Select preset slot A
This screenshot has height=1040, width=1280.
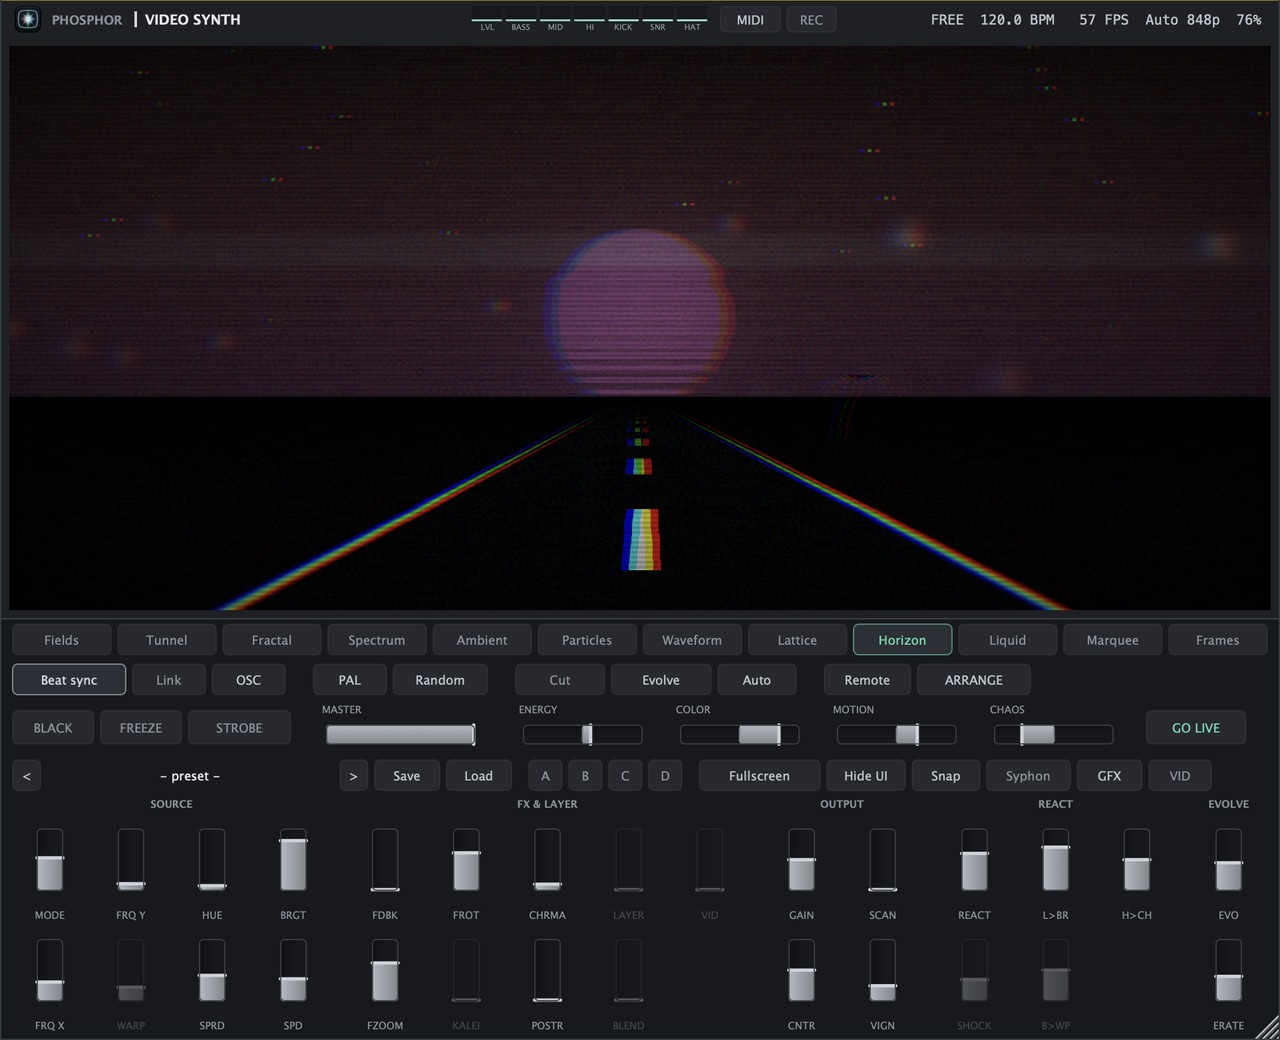545,776
